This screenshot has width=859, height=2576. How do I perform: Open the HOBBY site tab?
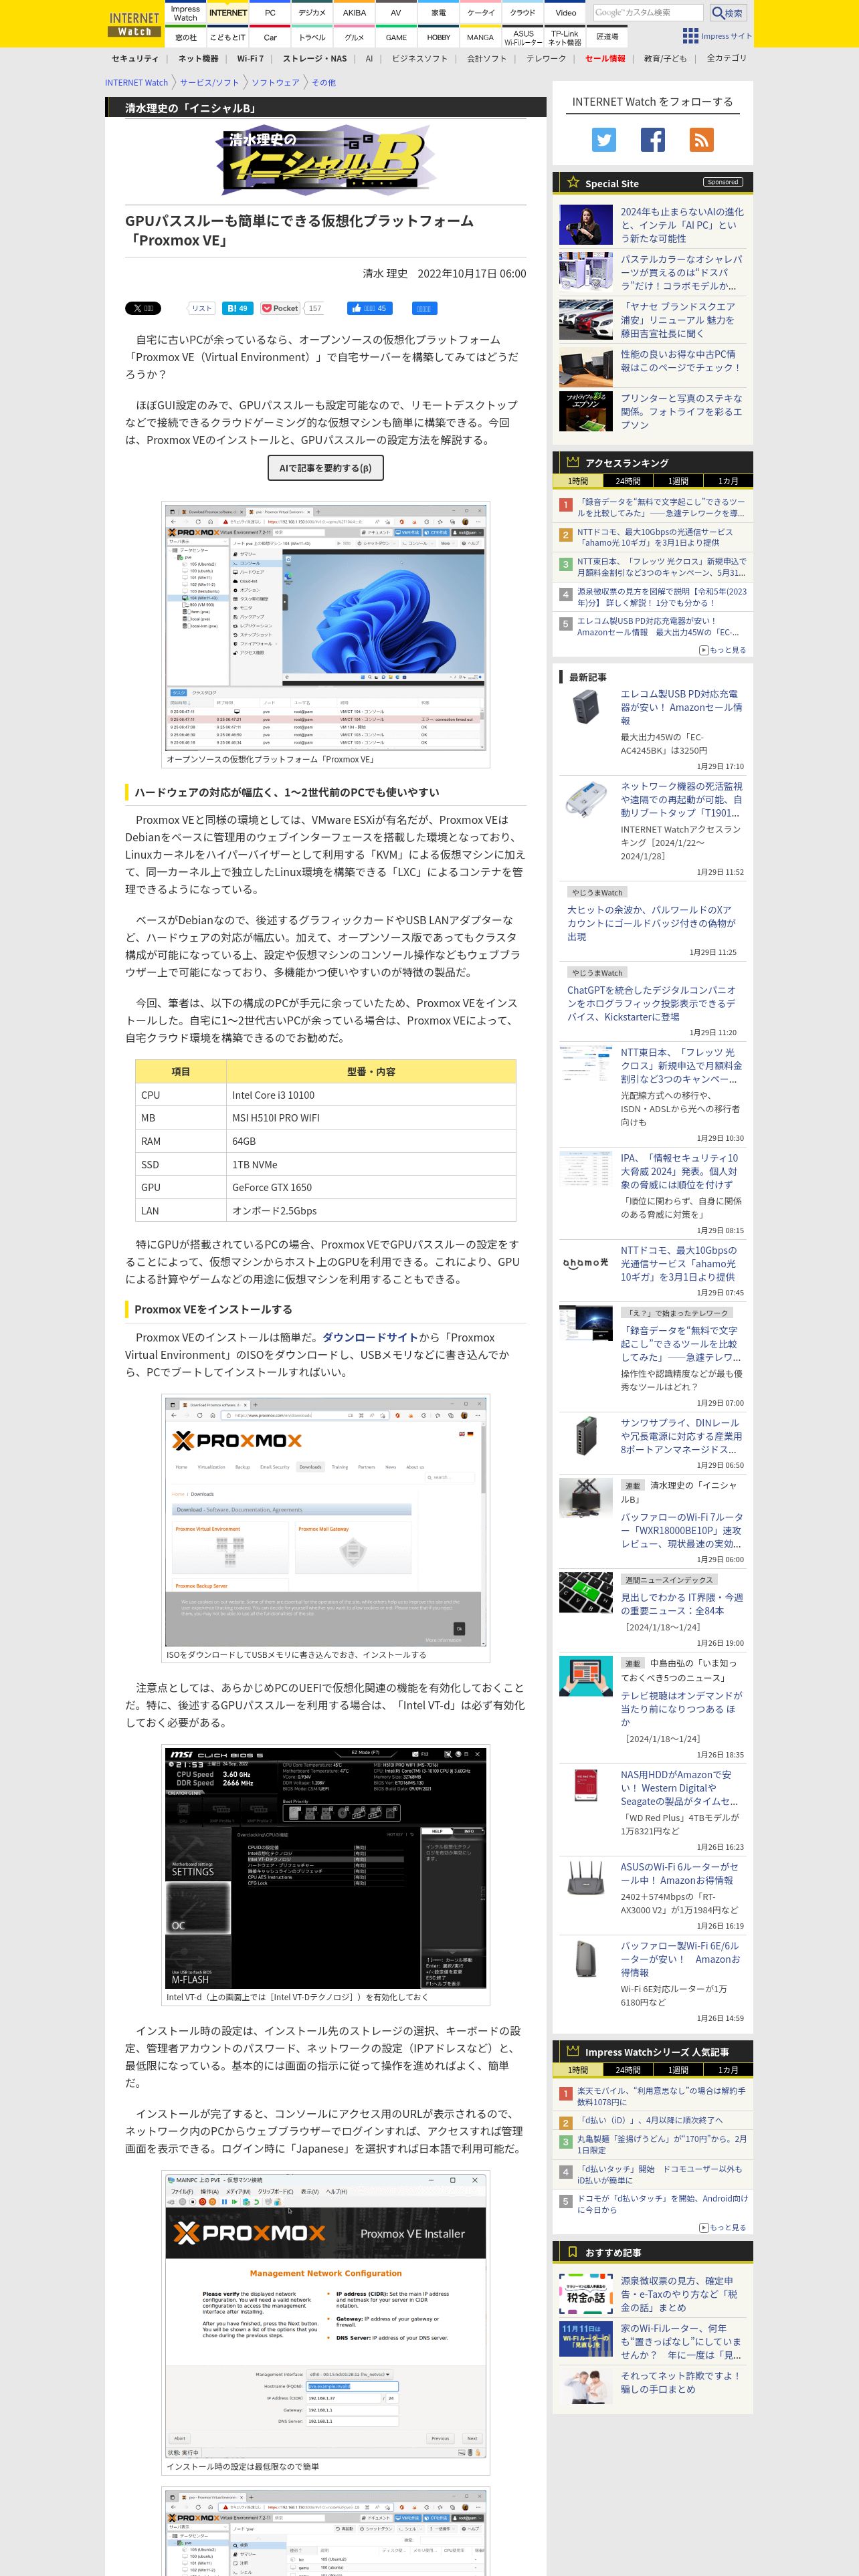[x=439, y=37]
